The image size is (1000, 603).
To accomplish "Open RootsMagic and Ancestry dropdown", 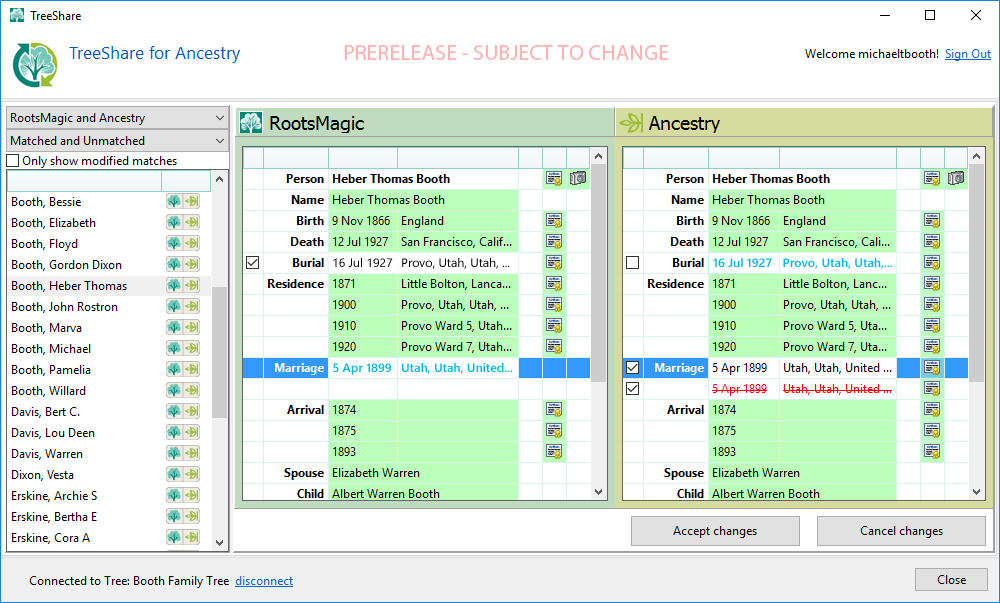I will 117,118.
